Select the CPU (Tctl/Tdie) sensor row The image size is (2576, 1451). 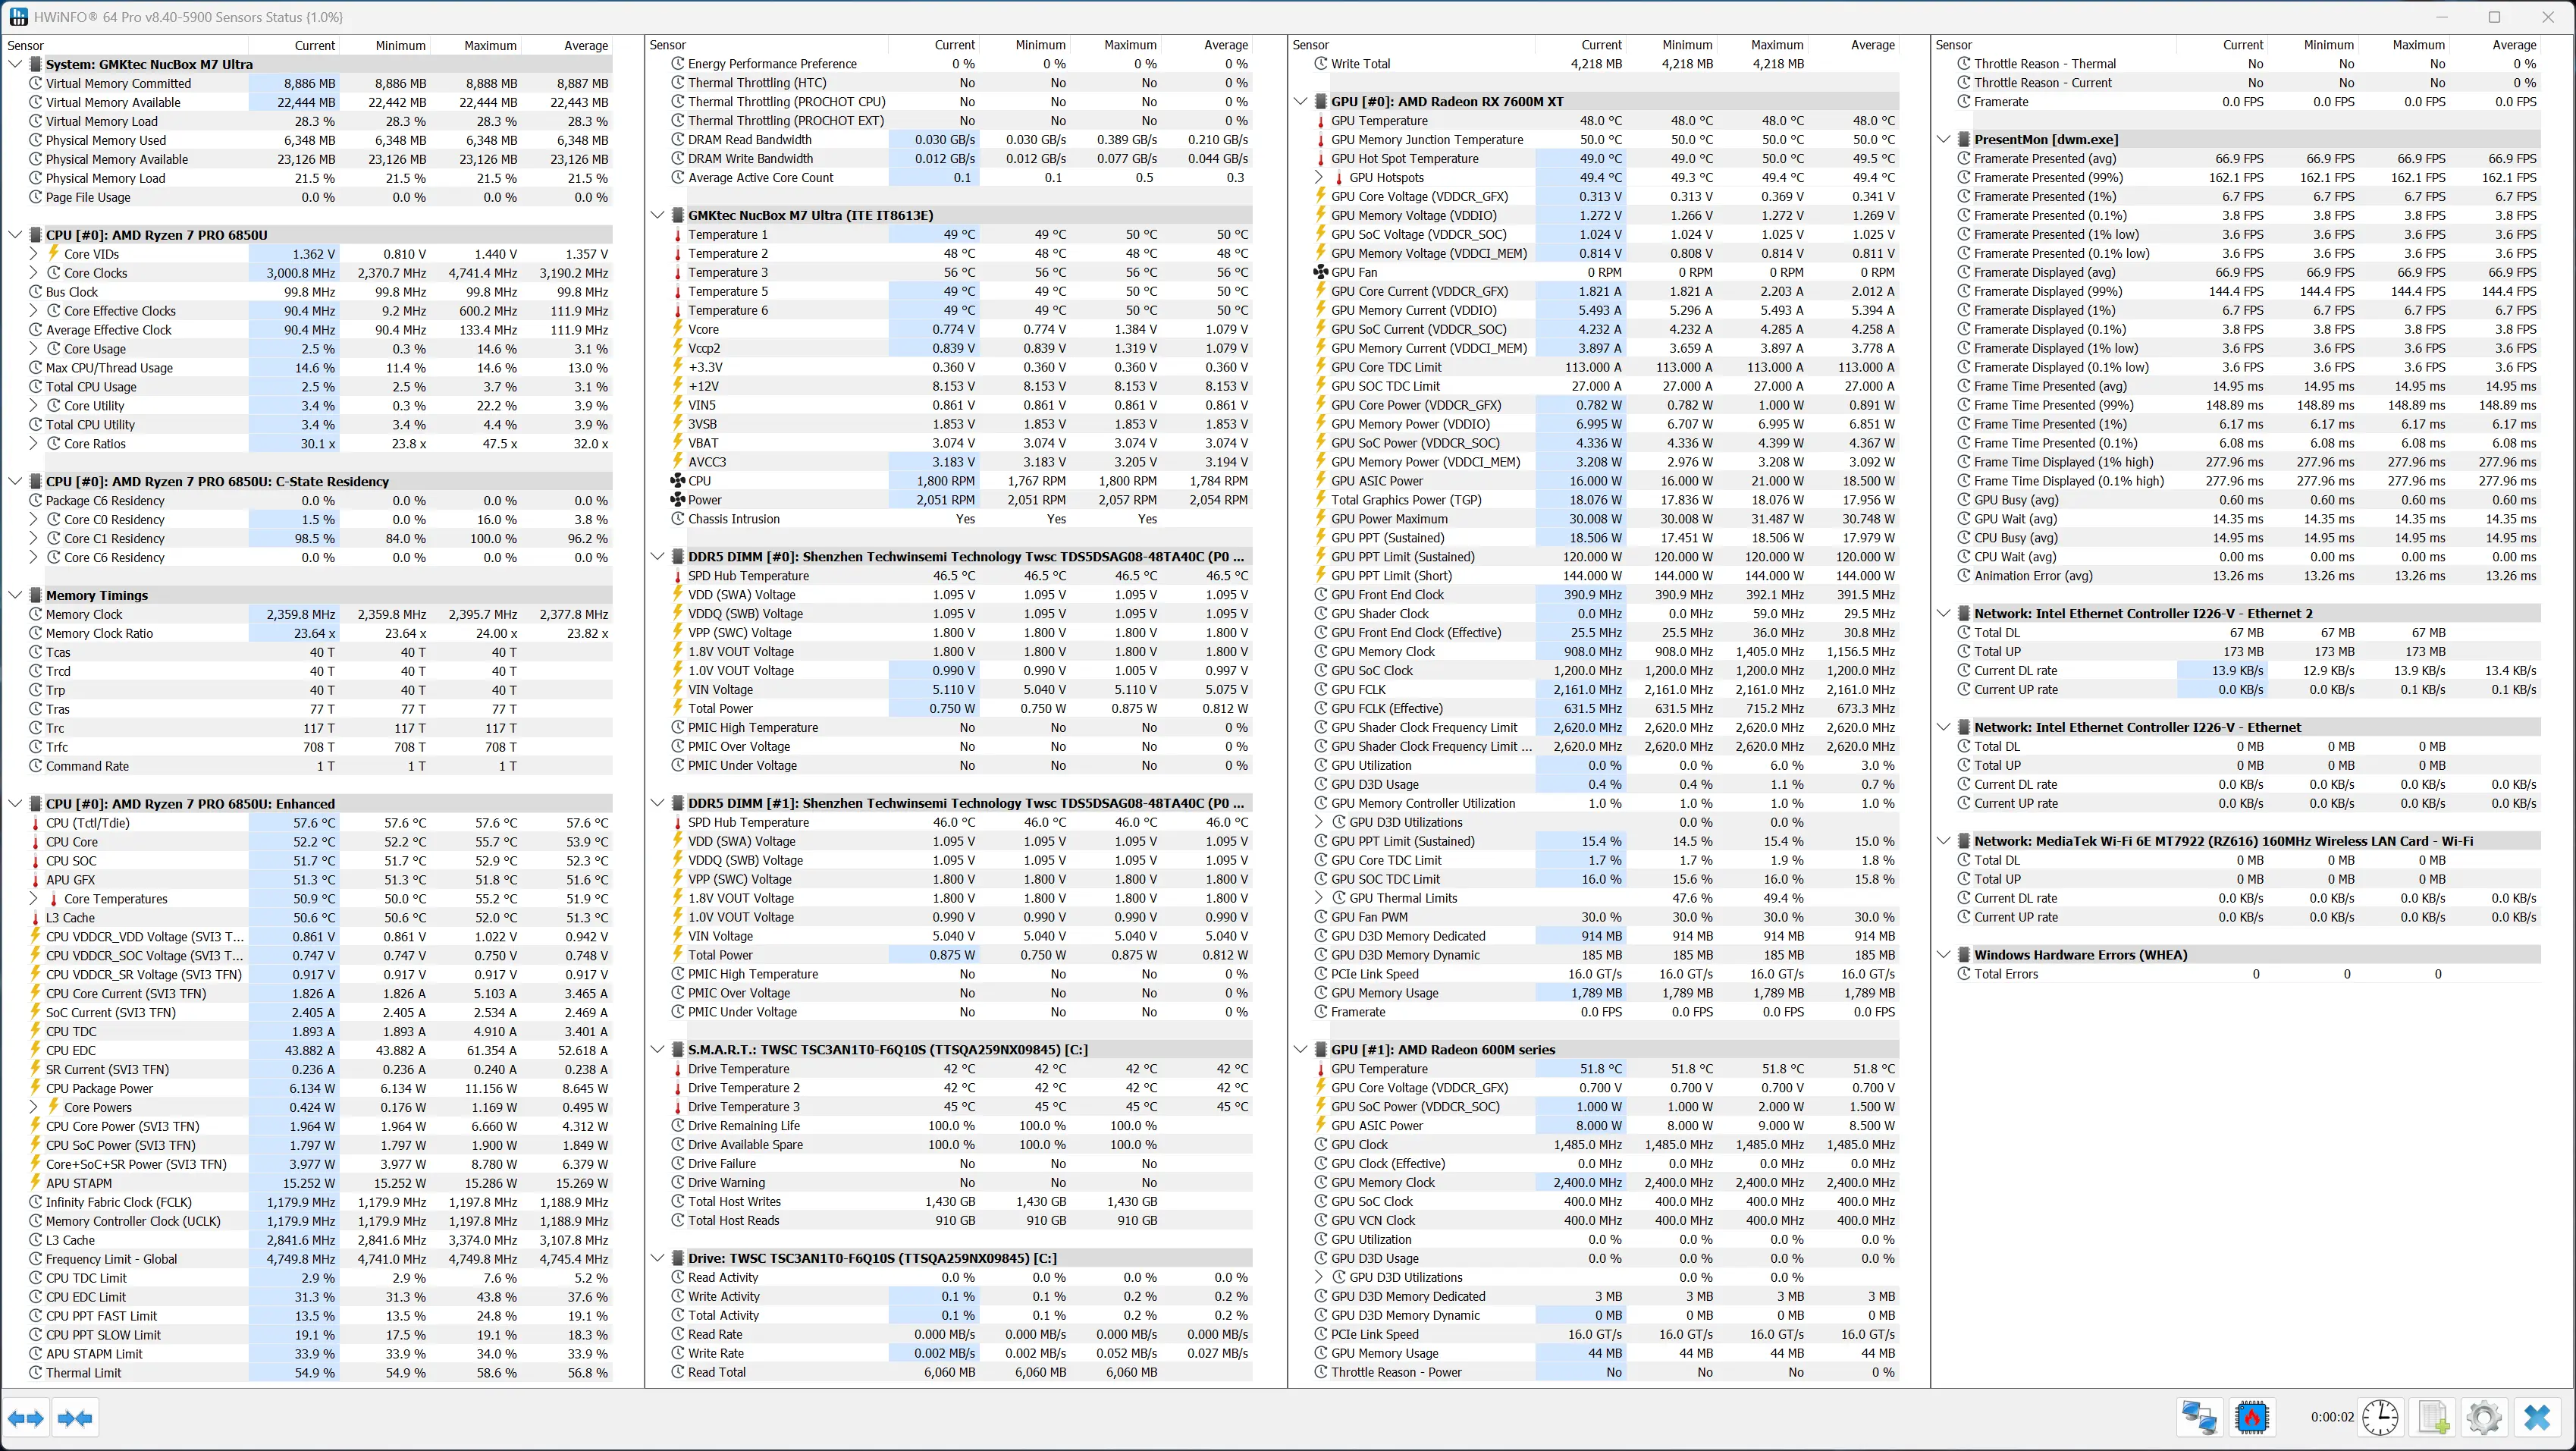(x=88, y=823)
